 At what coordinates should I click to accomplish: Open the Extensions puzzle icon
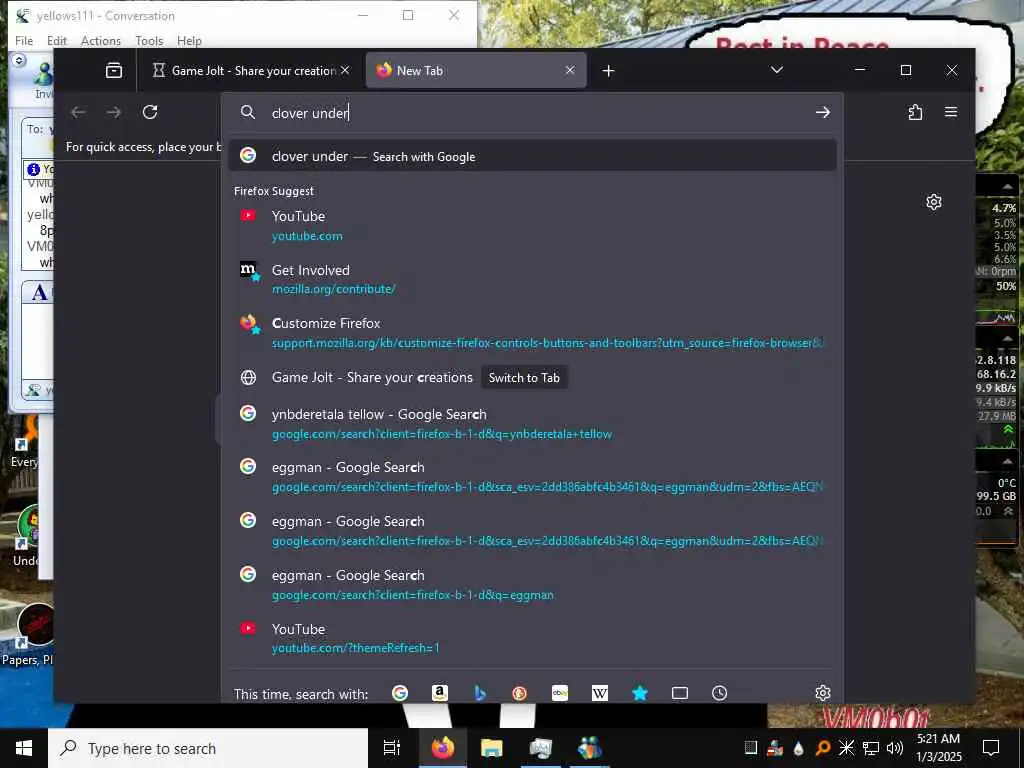pos(915,112)
